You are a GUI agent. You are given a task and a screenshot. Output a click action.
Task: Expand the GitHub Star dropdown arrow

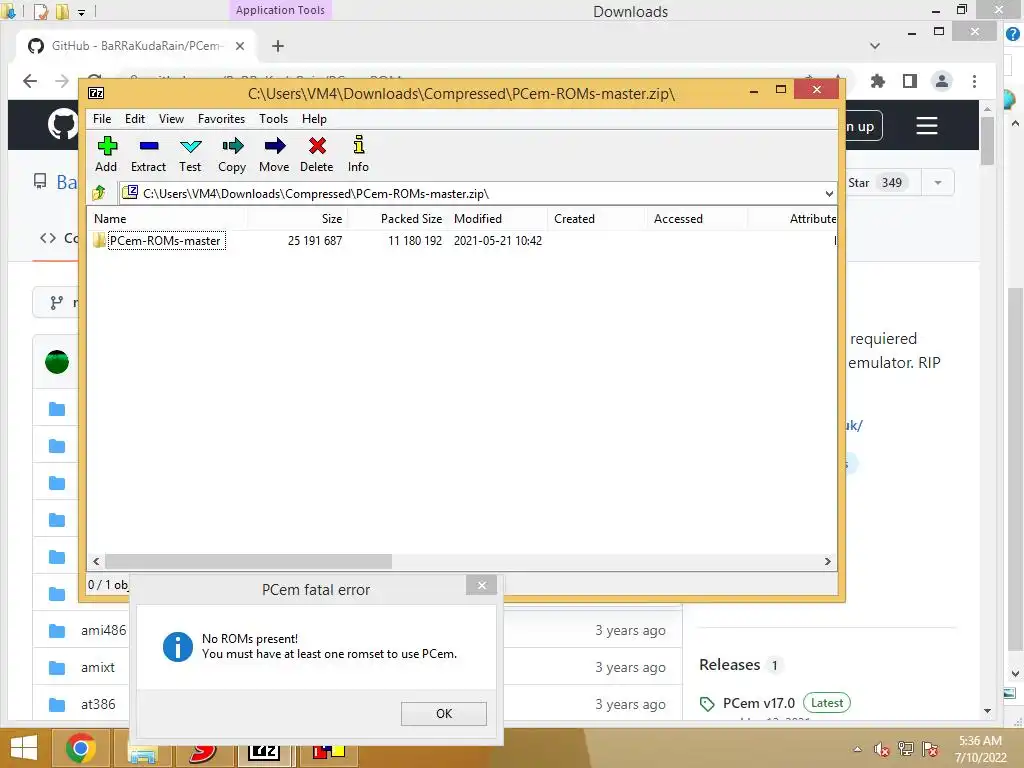(938, 183)
